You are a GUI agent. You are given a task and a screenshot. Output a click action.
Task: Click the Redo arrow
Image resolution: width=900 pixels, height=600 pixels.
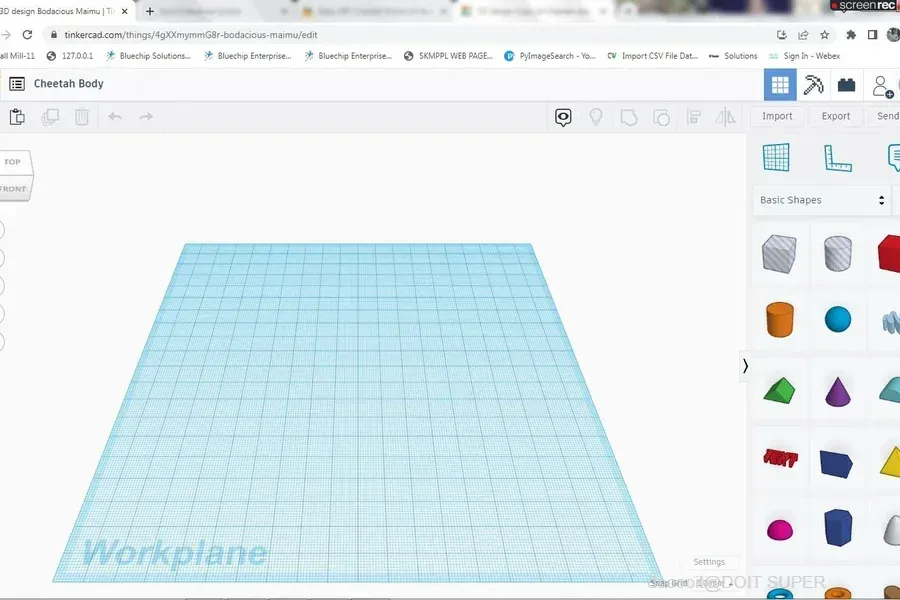click(x=146, y=117)
